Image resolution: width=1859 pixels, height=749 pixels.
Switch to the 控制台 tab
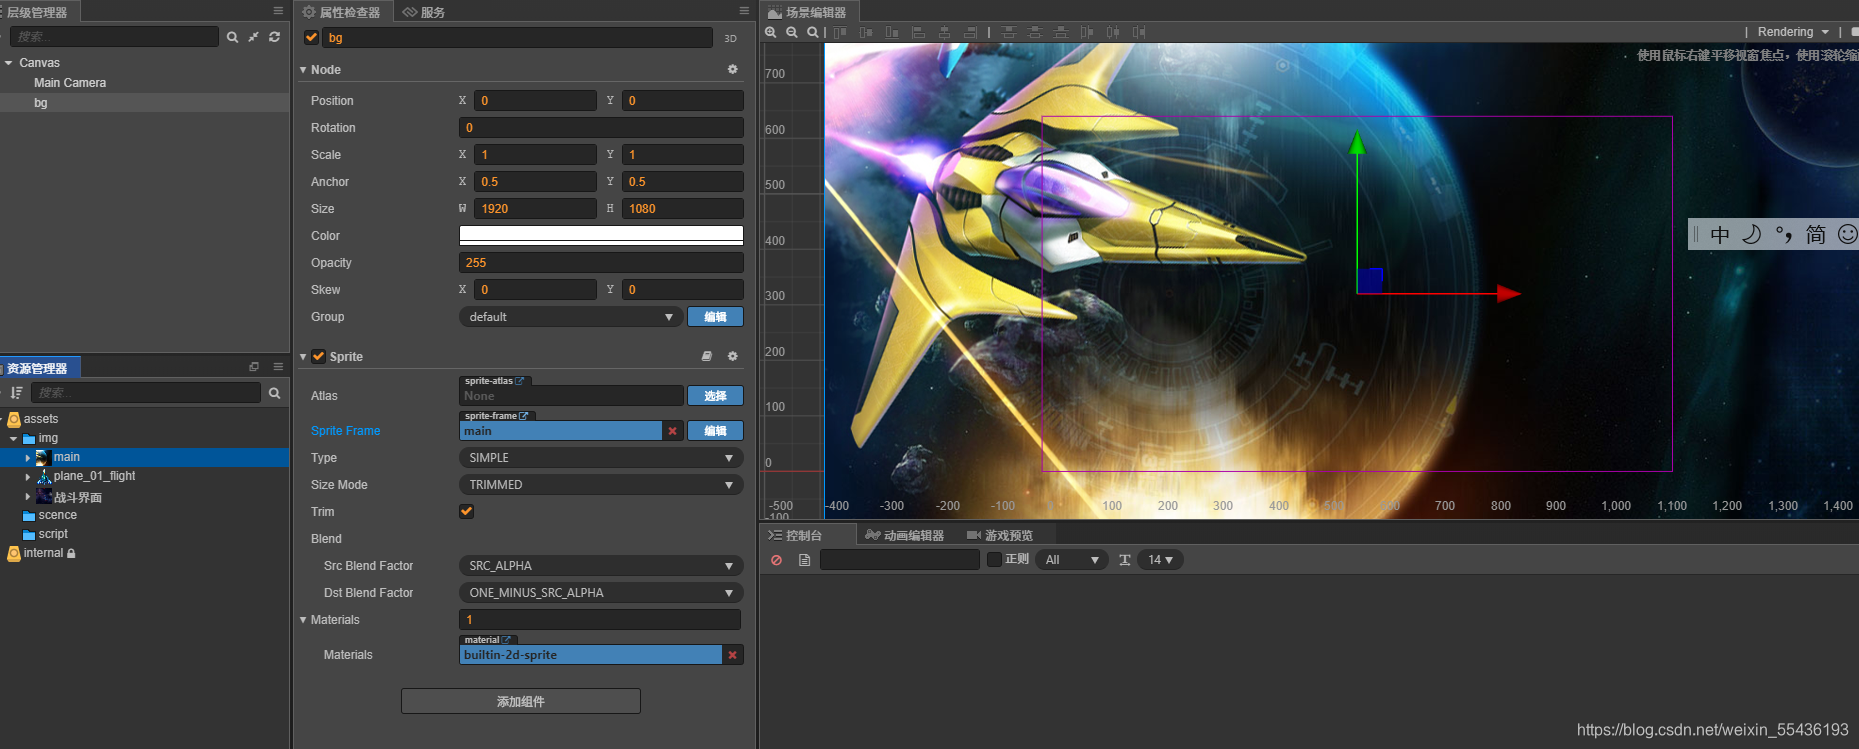point(796,535)
